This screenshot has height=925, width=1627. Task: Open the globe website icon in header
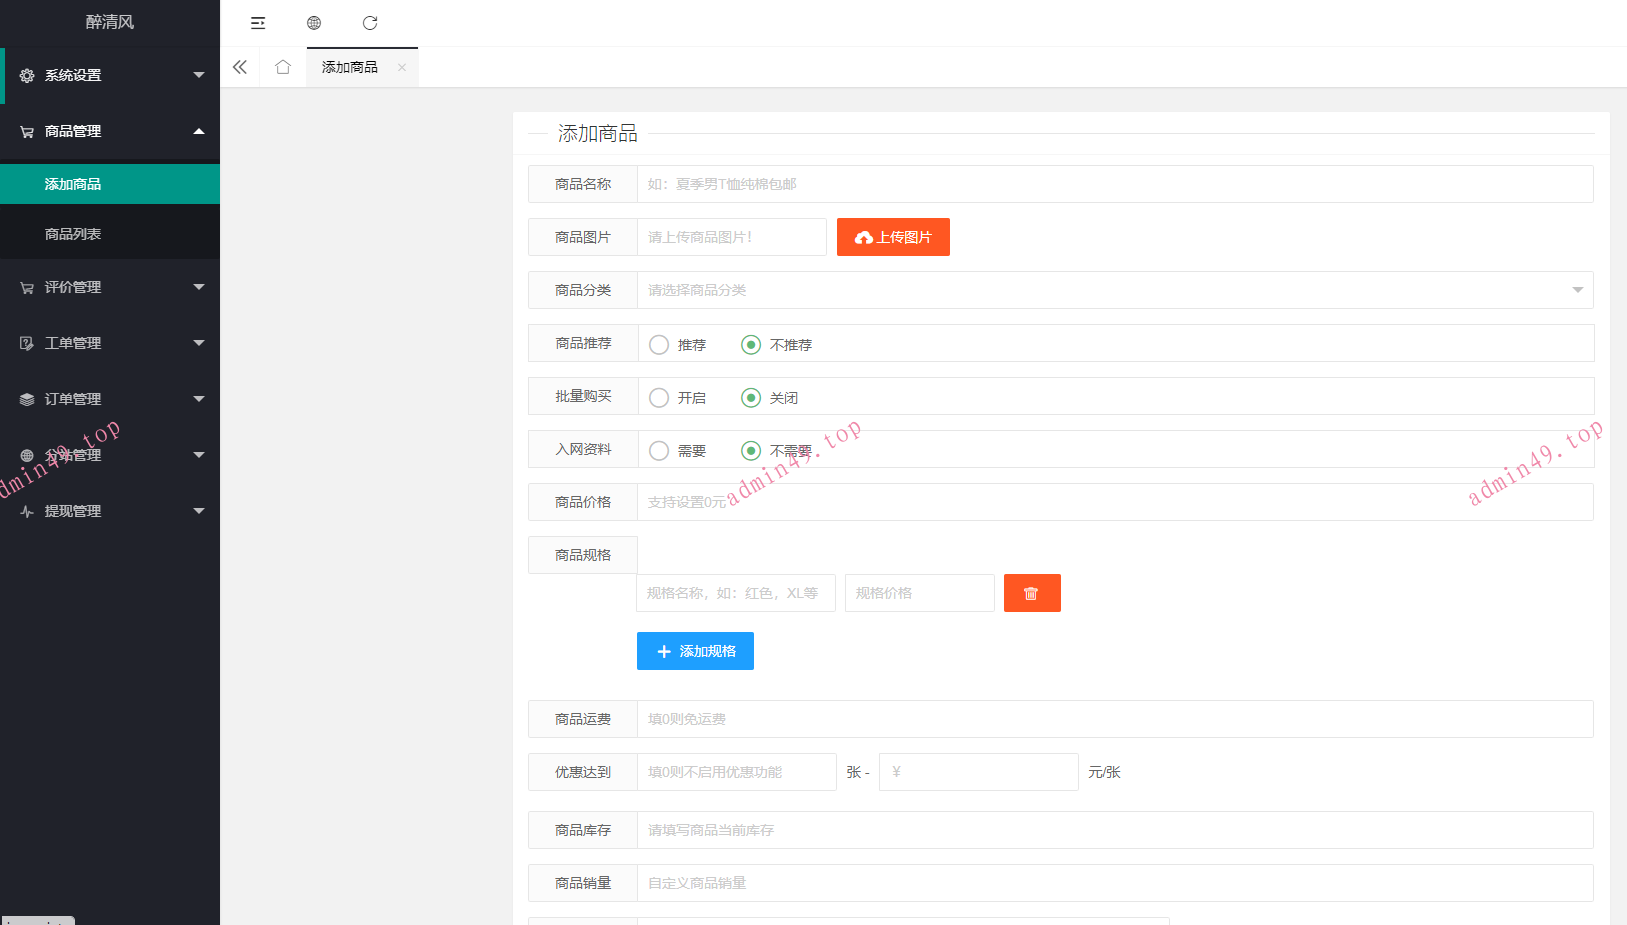point(314,23)
